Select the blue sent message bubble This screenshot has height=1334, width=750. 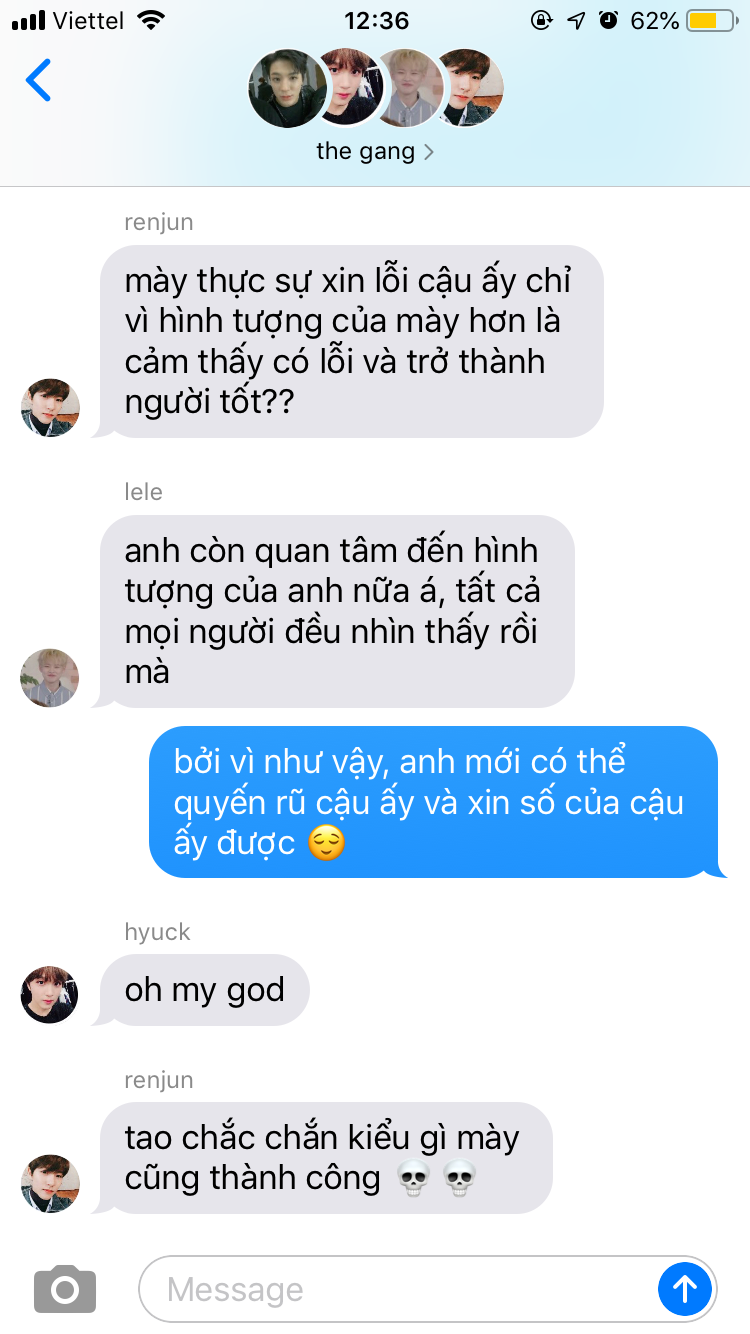434,802
